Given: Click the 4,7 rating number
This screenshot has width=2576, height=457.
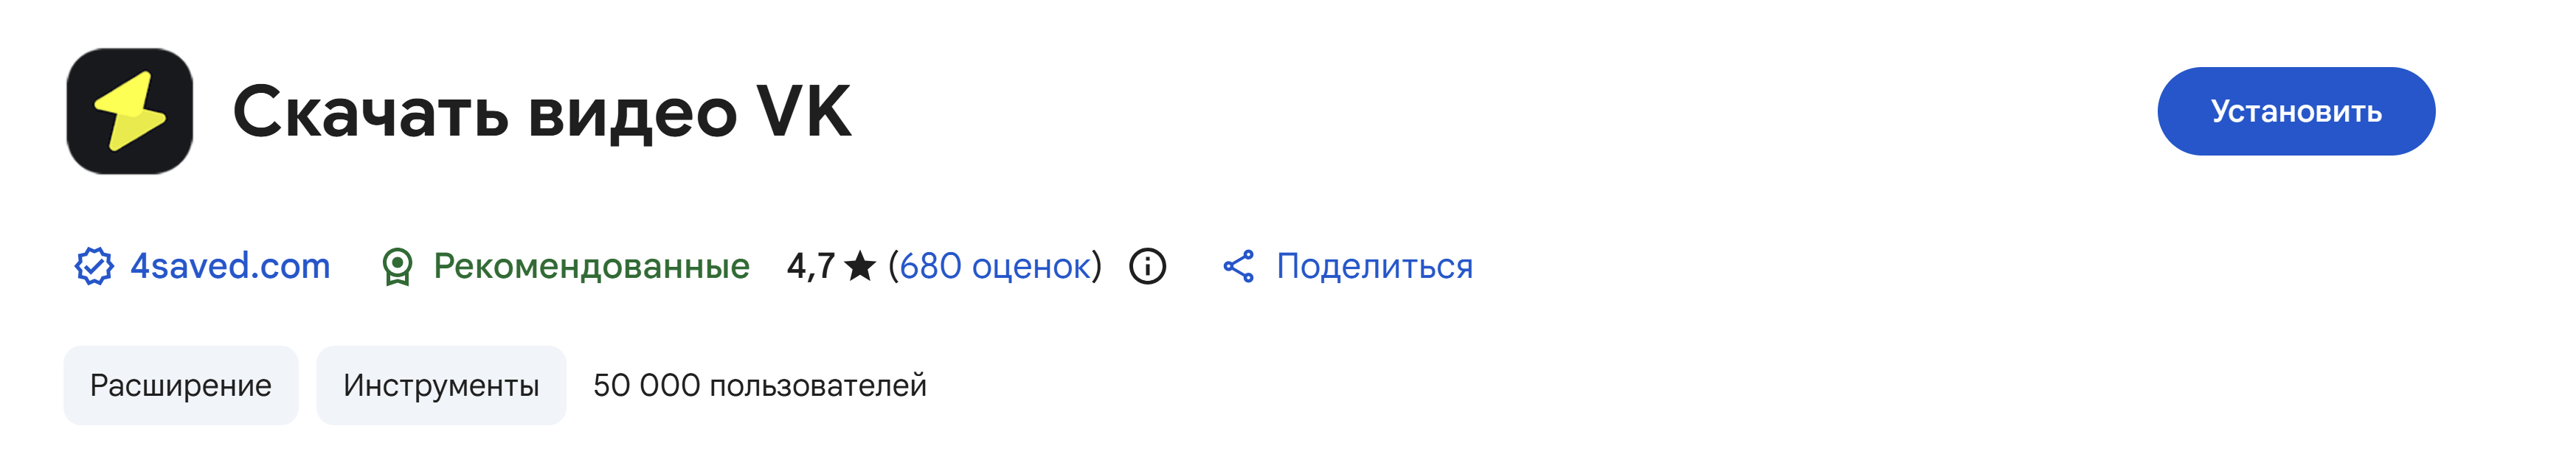Looking at the screenshot, I should pos(810,266).
